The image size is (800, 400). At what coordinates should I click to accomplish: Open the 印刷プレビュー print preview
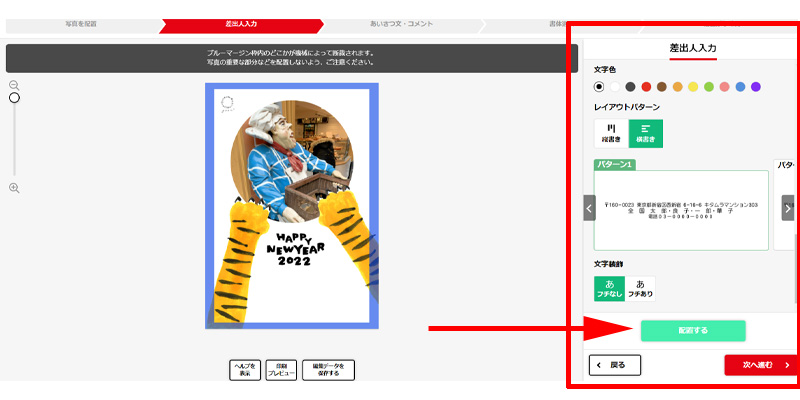tap(281, 370)
